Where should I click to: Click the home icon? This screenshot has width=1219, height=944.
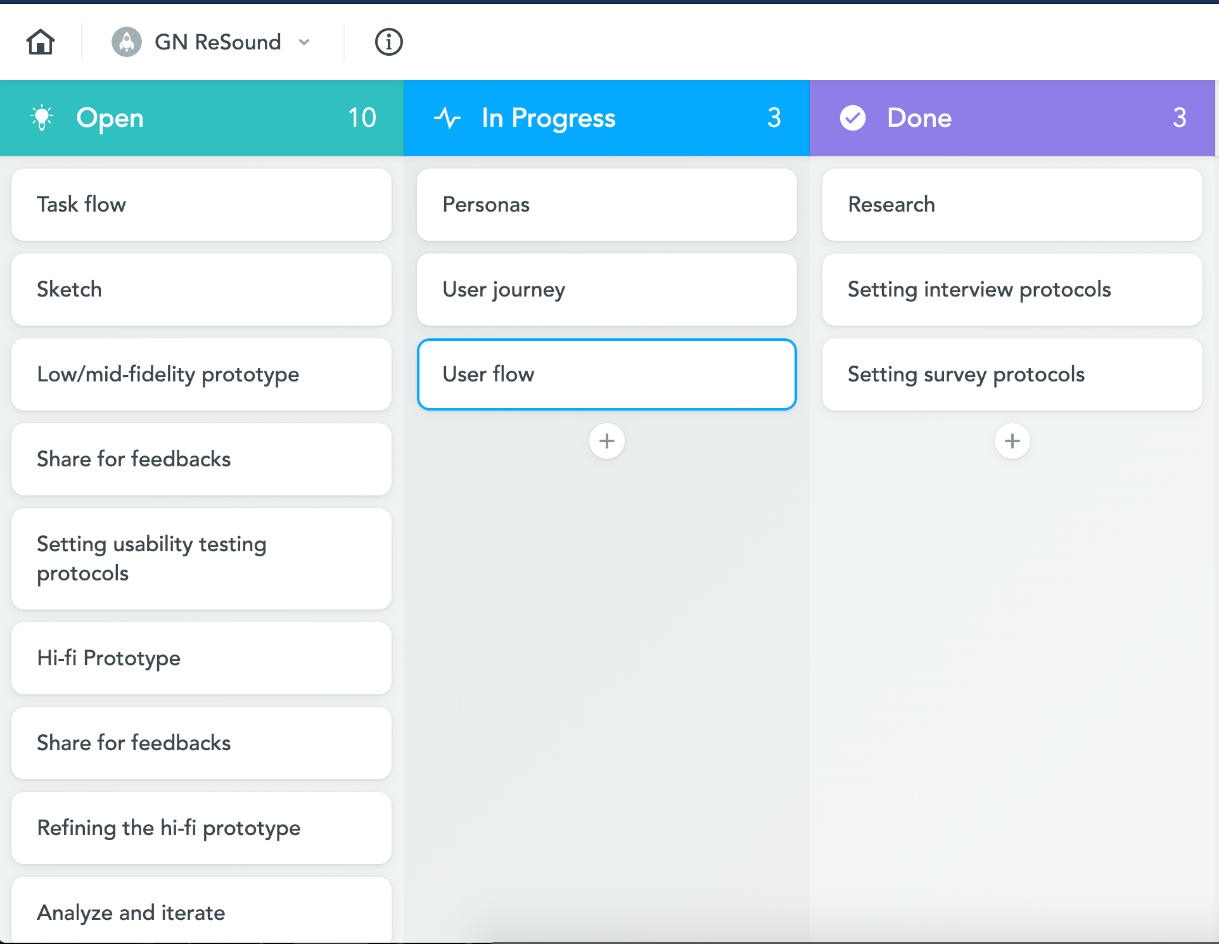click(41, 42)
